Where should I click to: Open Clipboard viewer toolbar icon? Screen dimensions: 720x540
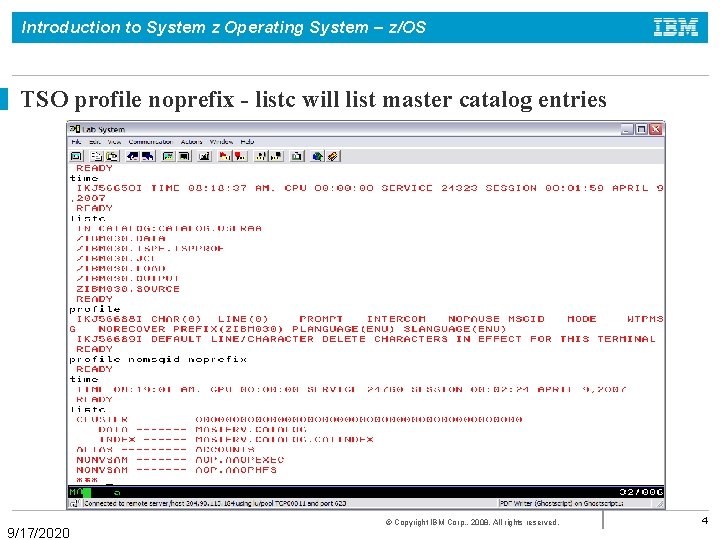click(297, 156)
